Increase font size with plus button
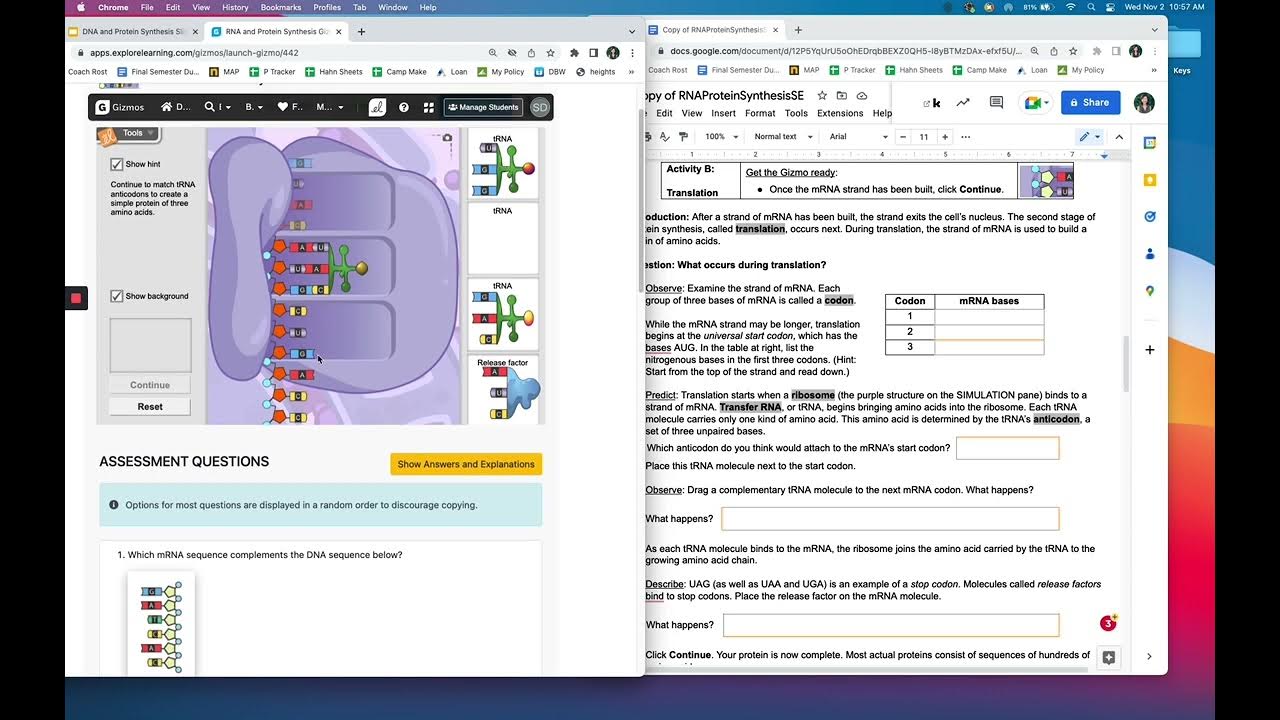Viewport: 1280px width, 720px height. (x=944, y=136)
